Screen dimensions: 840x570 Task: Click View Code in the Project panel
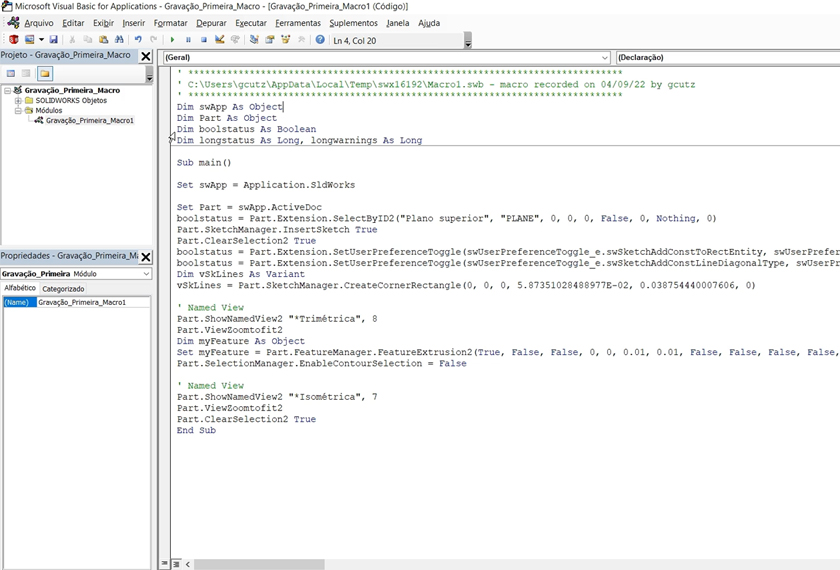pyautogui.click(x=11, y=74)
